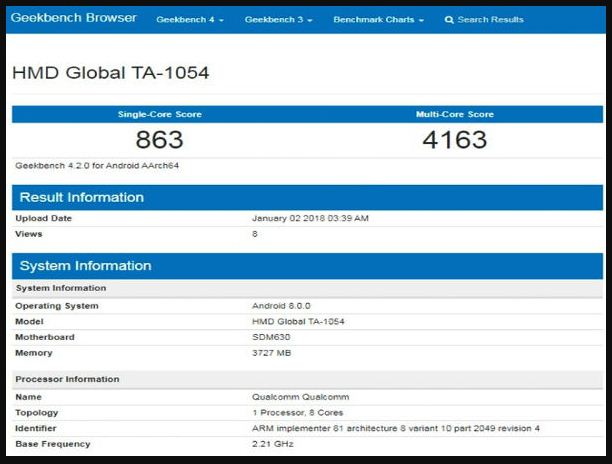Click the Name label in processor table
Viewport: 612px width, 464px height.
pyautogui.click(x=28, y=397)
